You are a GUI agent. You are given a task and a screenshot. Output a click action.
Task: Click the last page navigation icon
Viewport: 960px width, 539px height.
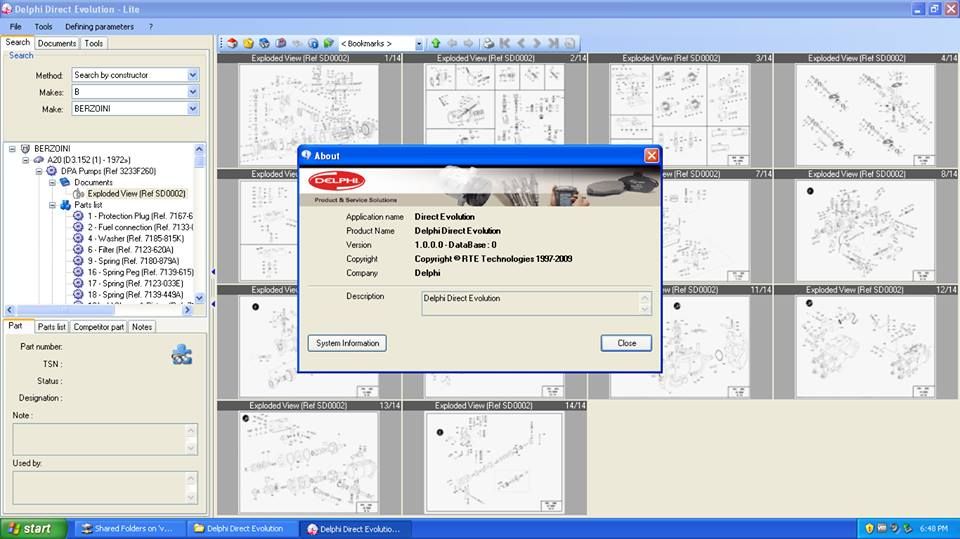tap(553, 43)
